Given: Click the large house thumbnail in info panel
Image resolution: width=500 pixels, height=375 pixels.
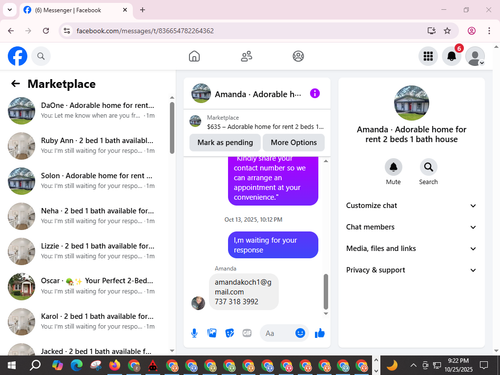Looking at the screenshot, I should click(x=412, y=103).
